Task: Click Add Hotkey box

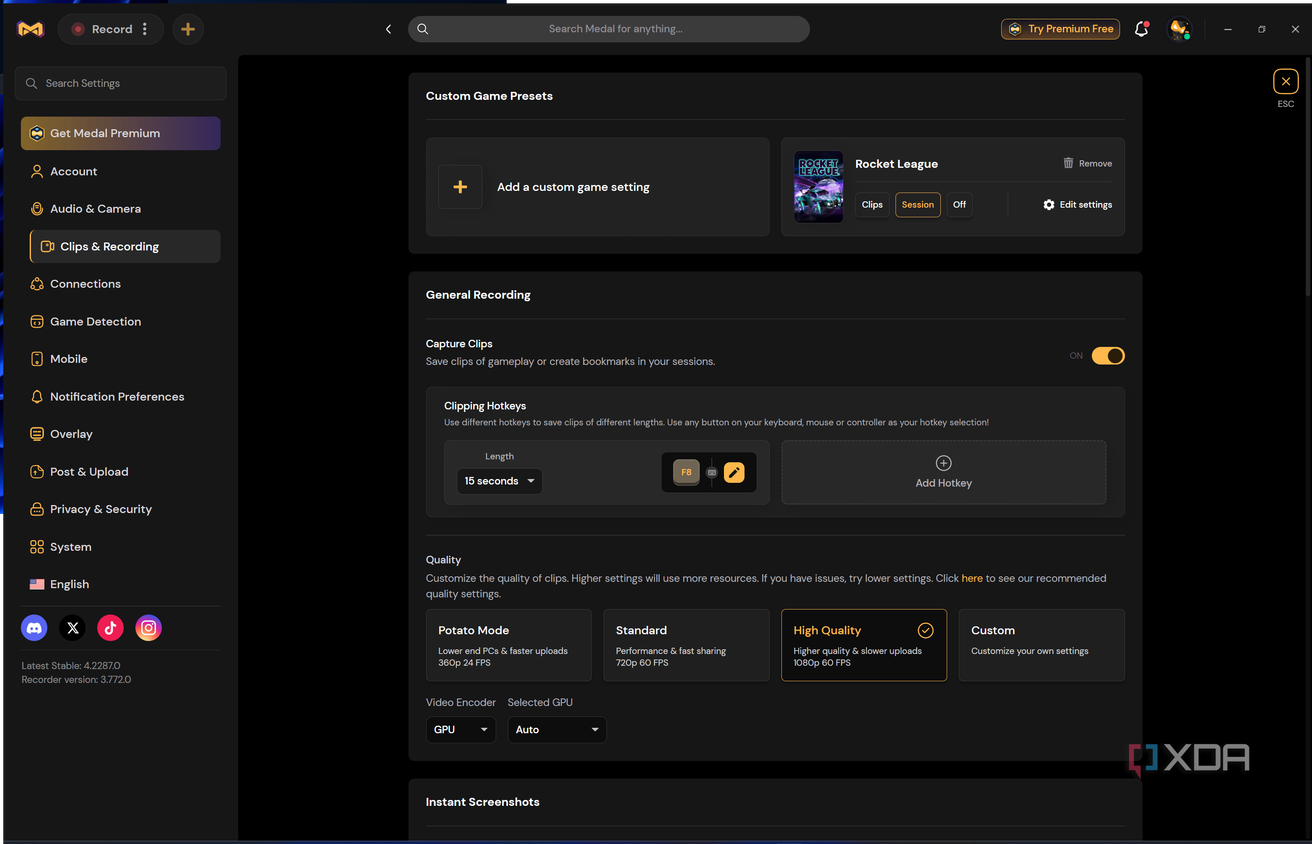Action: click(944, 472)
